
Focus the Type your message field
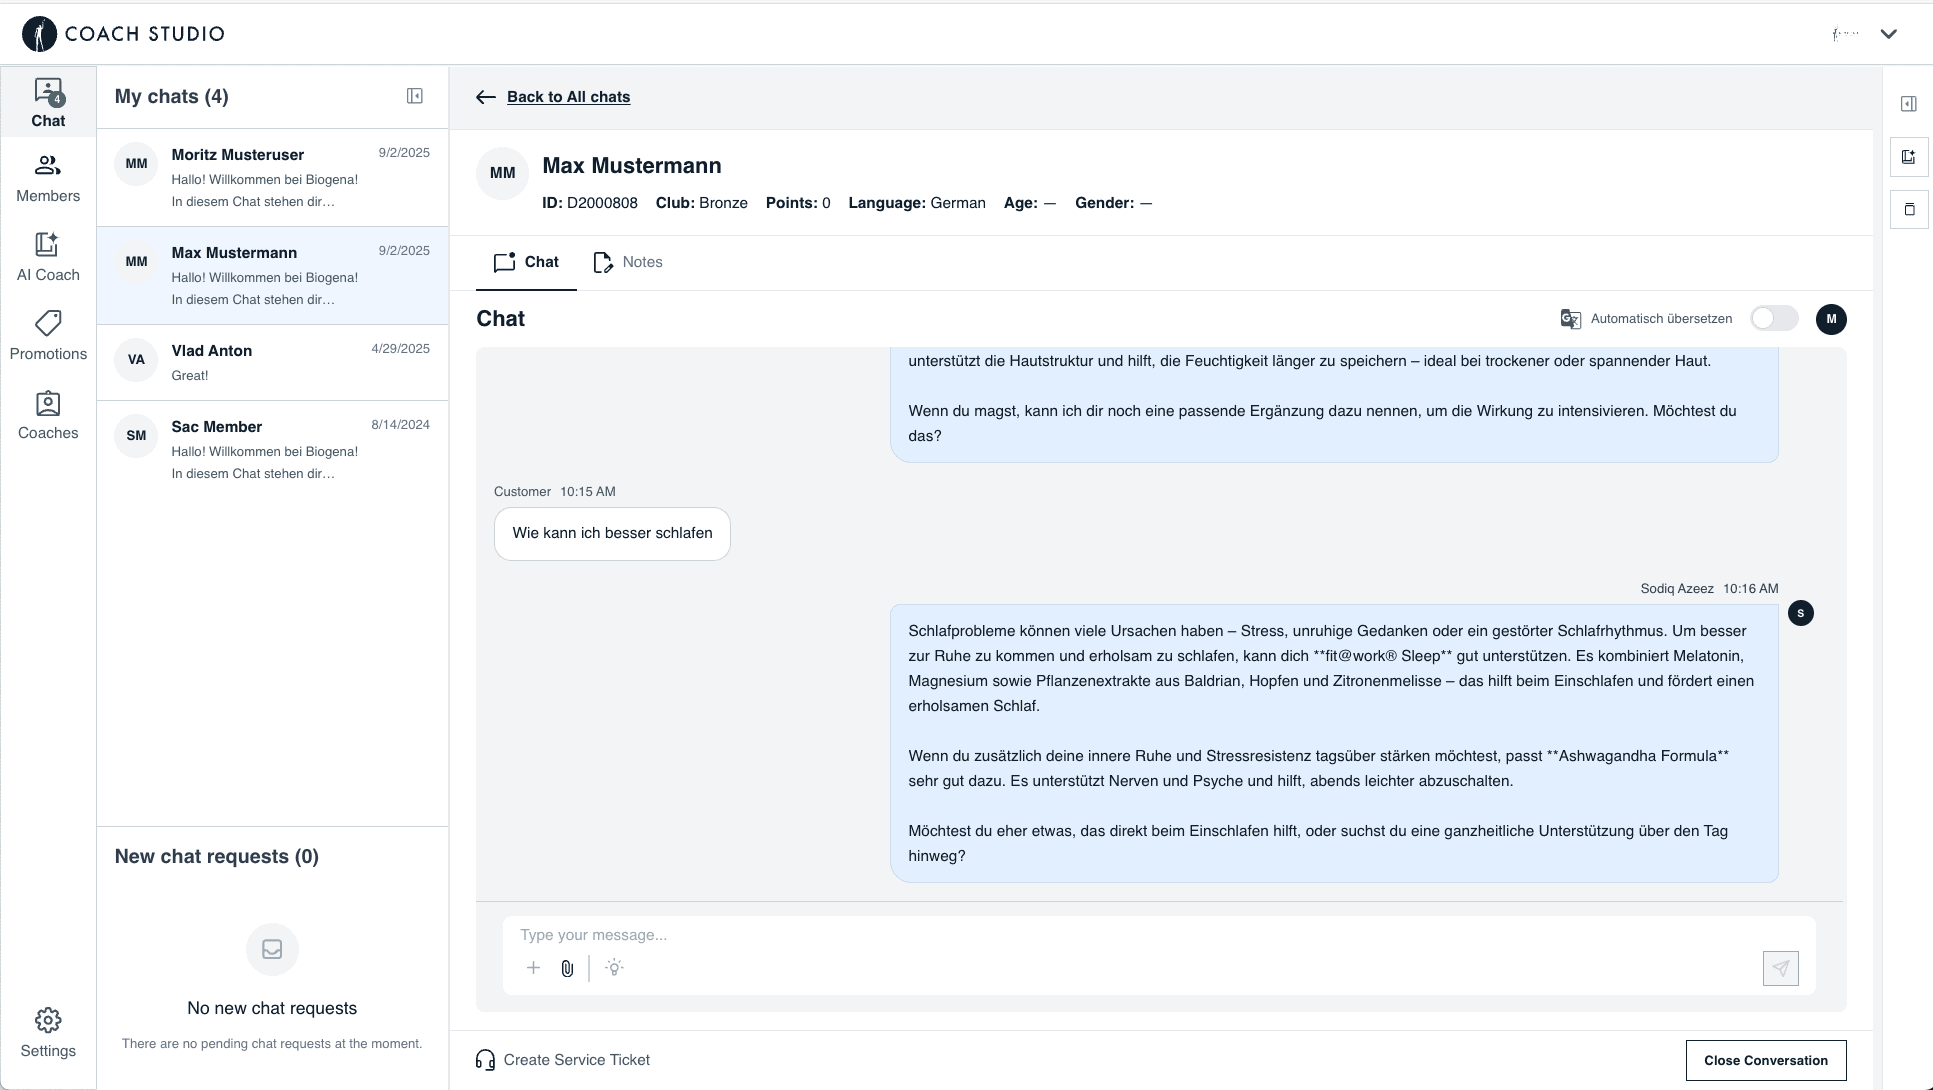pos(1158,935)
